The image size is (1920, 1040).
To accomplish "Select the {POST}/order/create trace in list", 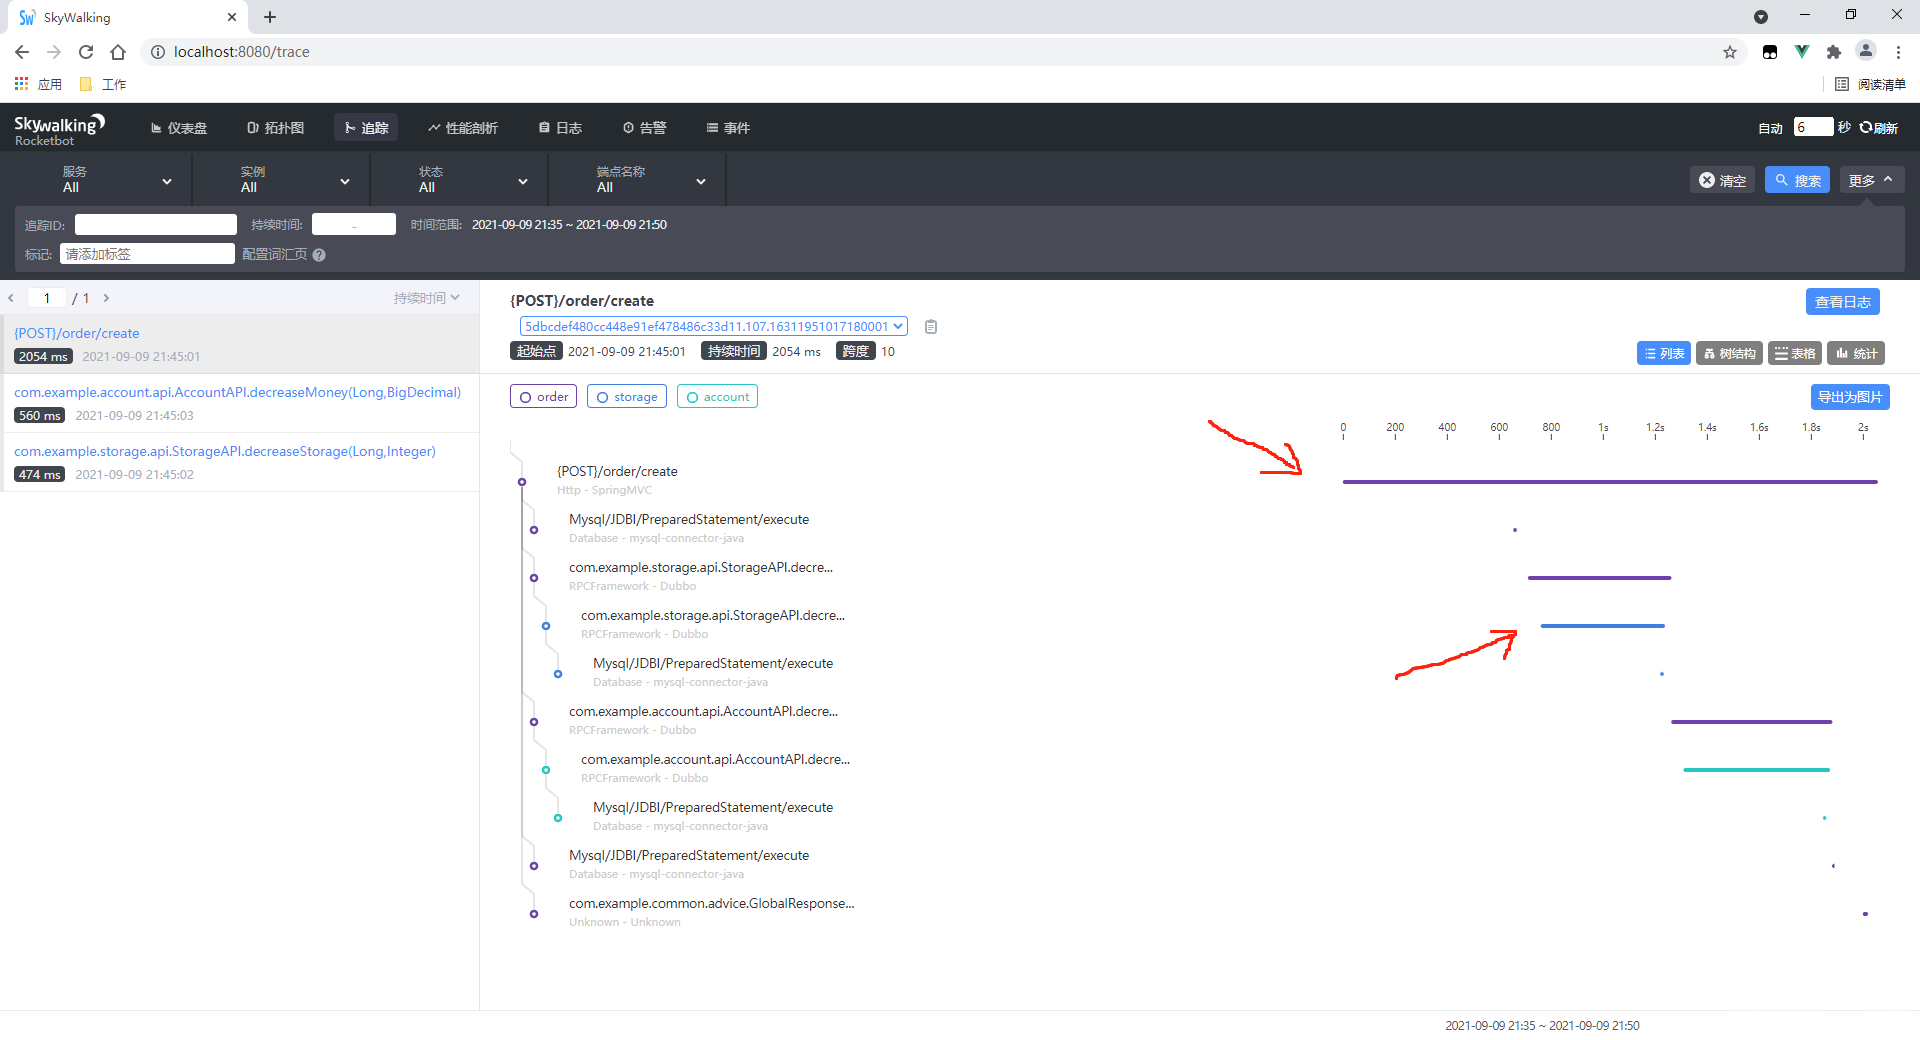I will (x=240, y=344).
